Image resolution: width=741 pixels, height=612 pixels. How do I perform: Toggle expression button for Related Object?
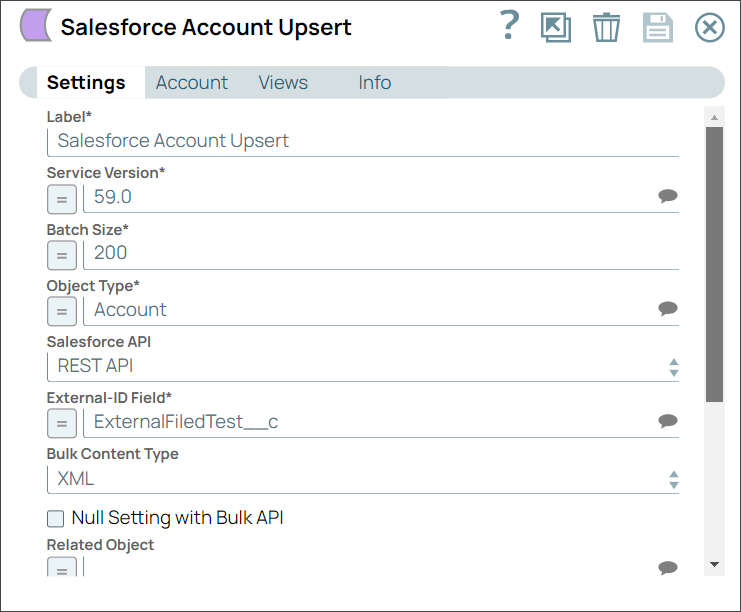pyautogui.click(x=62, y=567)
